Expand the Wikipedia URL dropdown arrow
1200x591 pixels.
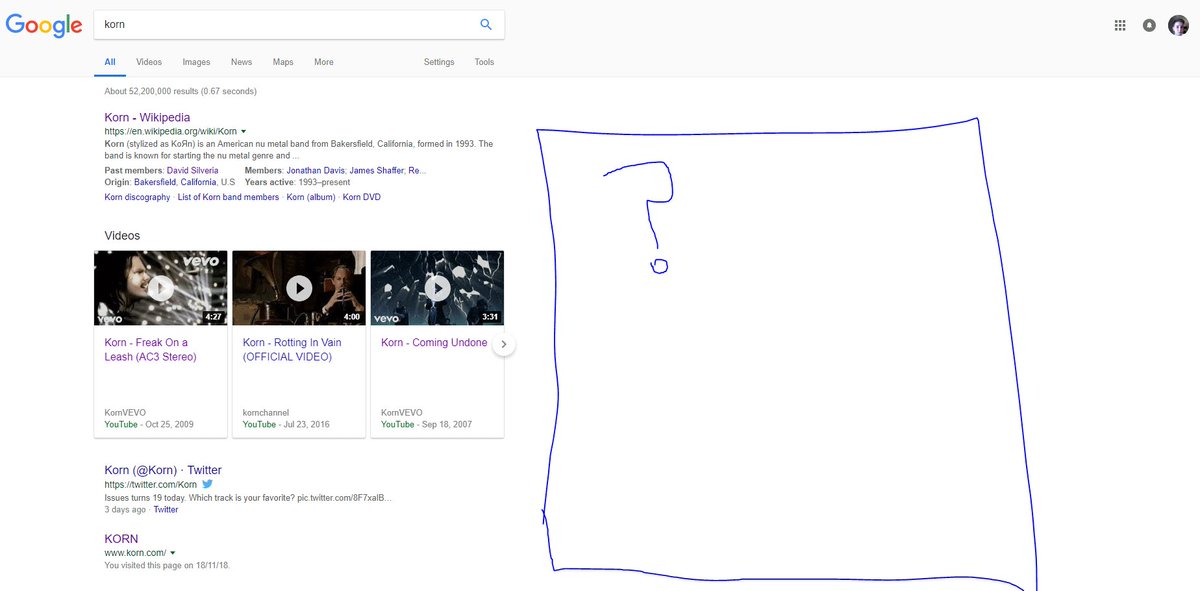click(243, 131)
